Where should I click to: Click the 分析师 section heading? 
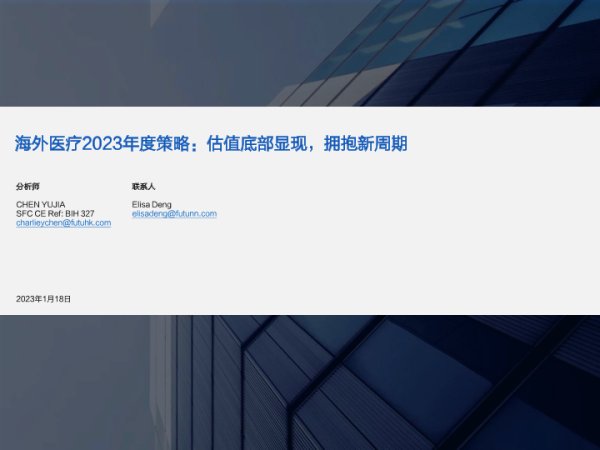point(28,186)
